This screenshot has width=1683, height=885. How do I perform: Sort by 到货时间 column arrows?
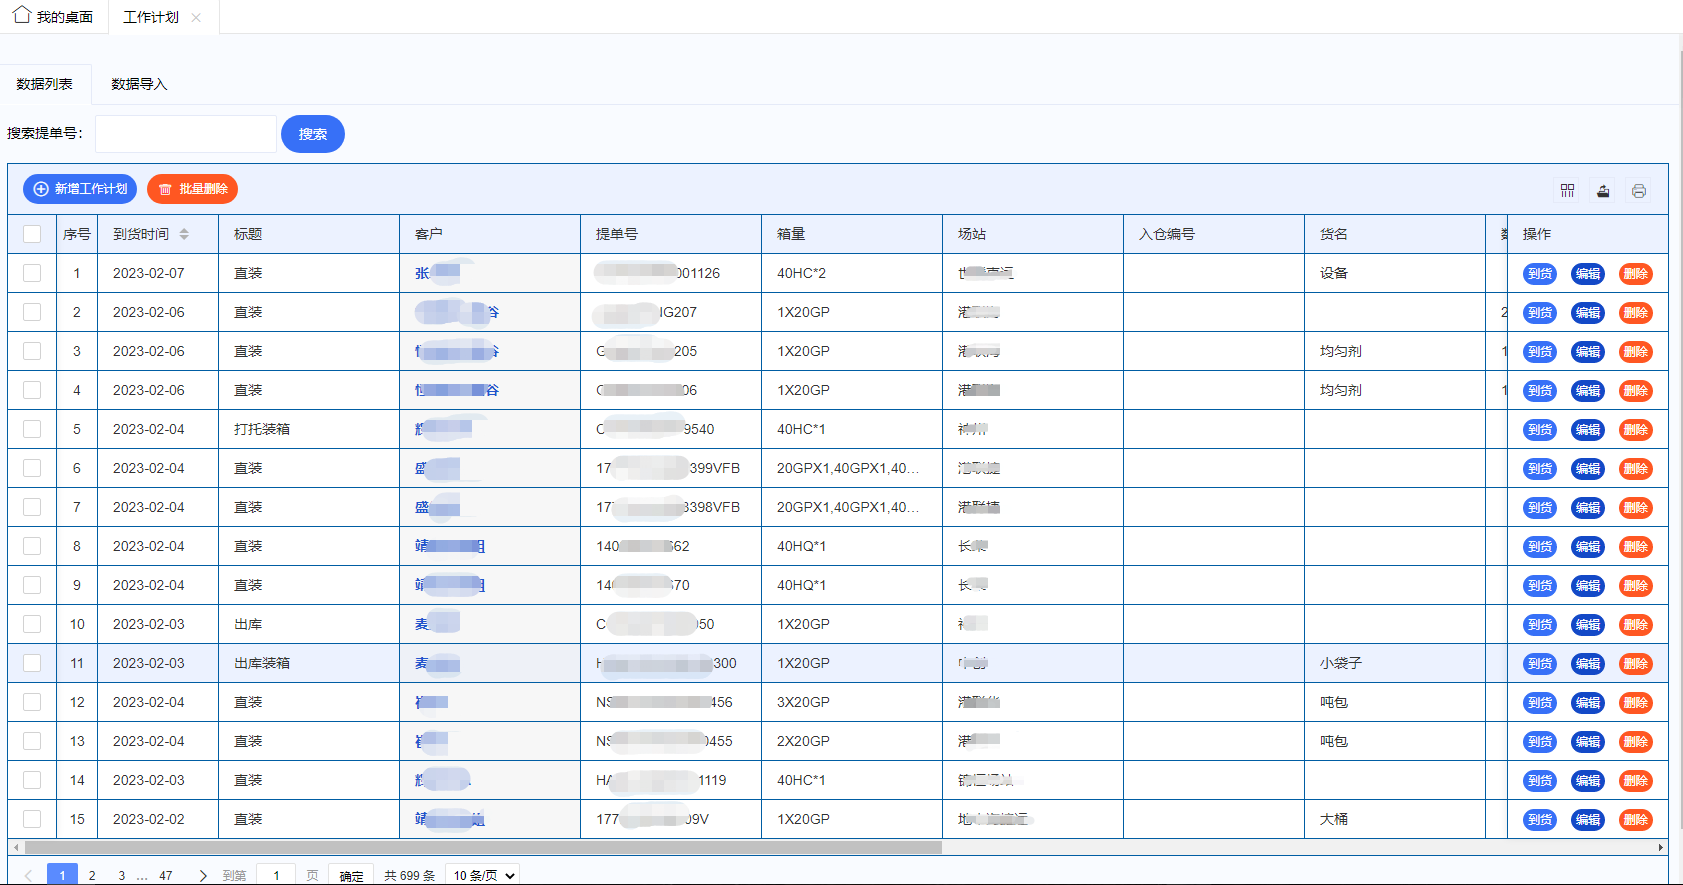pyautogui.click(x=184, y=234)
